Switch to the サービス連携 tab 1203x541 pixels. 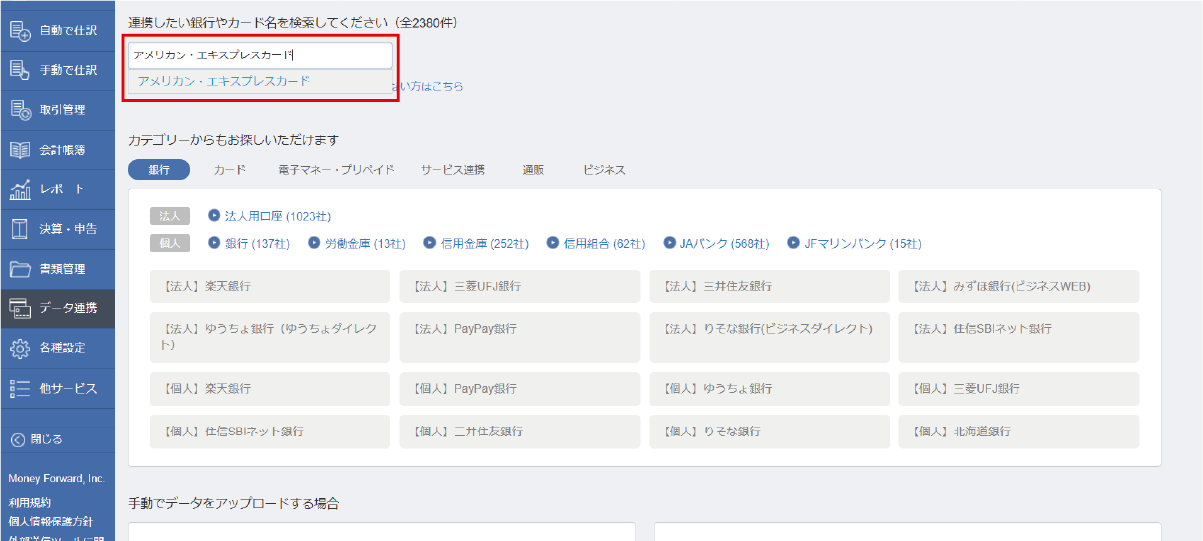[x=453, y=170]
